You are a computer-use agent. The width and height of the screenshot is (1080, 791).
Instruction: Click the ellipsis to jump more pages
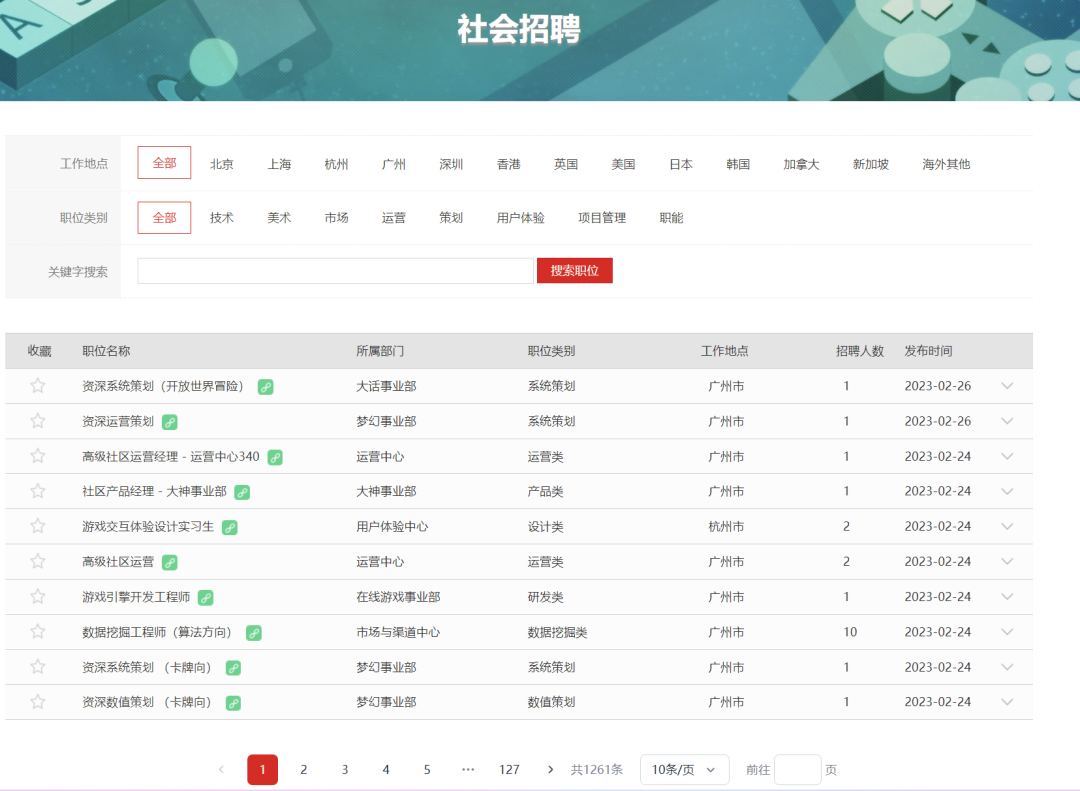[x=468, y=770]
